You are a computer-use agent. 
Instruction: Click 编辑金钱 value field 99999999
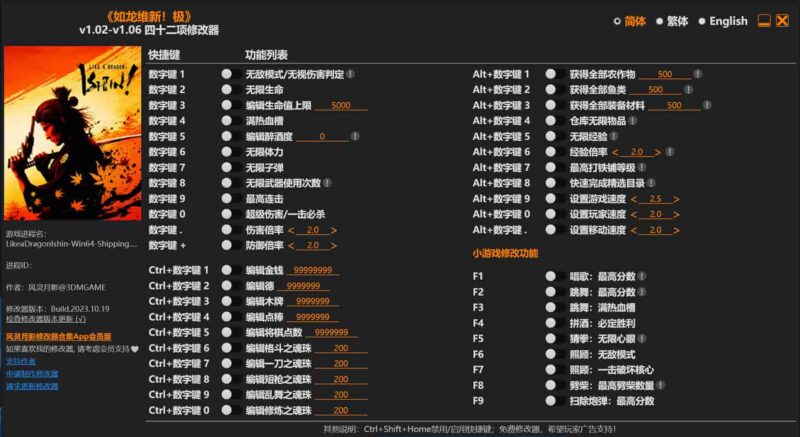tap(313, 270)
